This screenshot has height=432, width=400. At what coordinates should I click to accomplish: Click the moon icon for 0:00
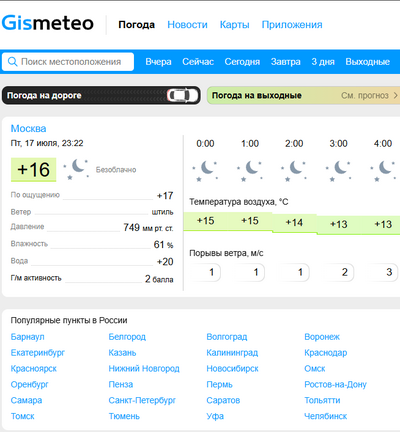[x=205, y=171]
